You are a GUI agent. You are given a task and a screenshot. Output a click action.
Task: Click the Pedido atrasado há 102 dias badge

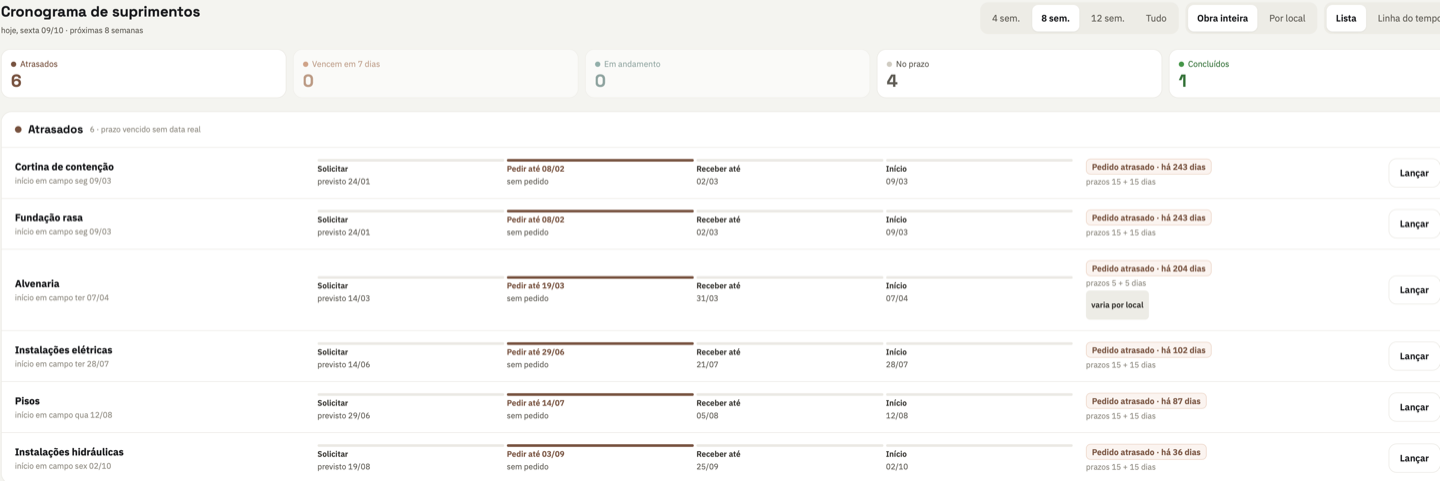[x=1148, y=351]
